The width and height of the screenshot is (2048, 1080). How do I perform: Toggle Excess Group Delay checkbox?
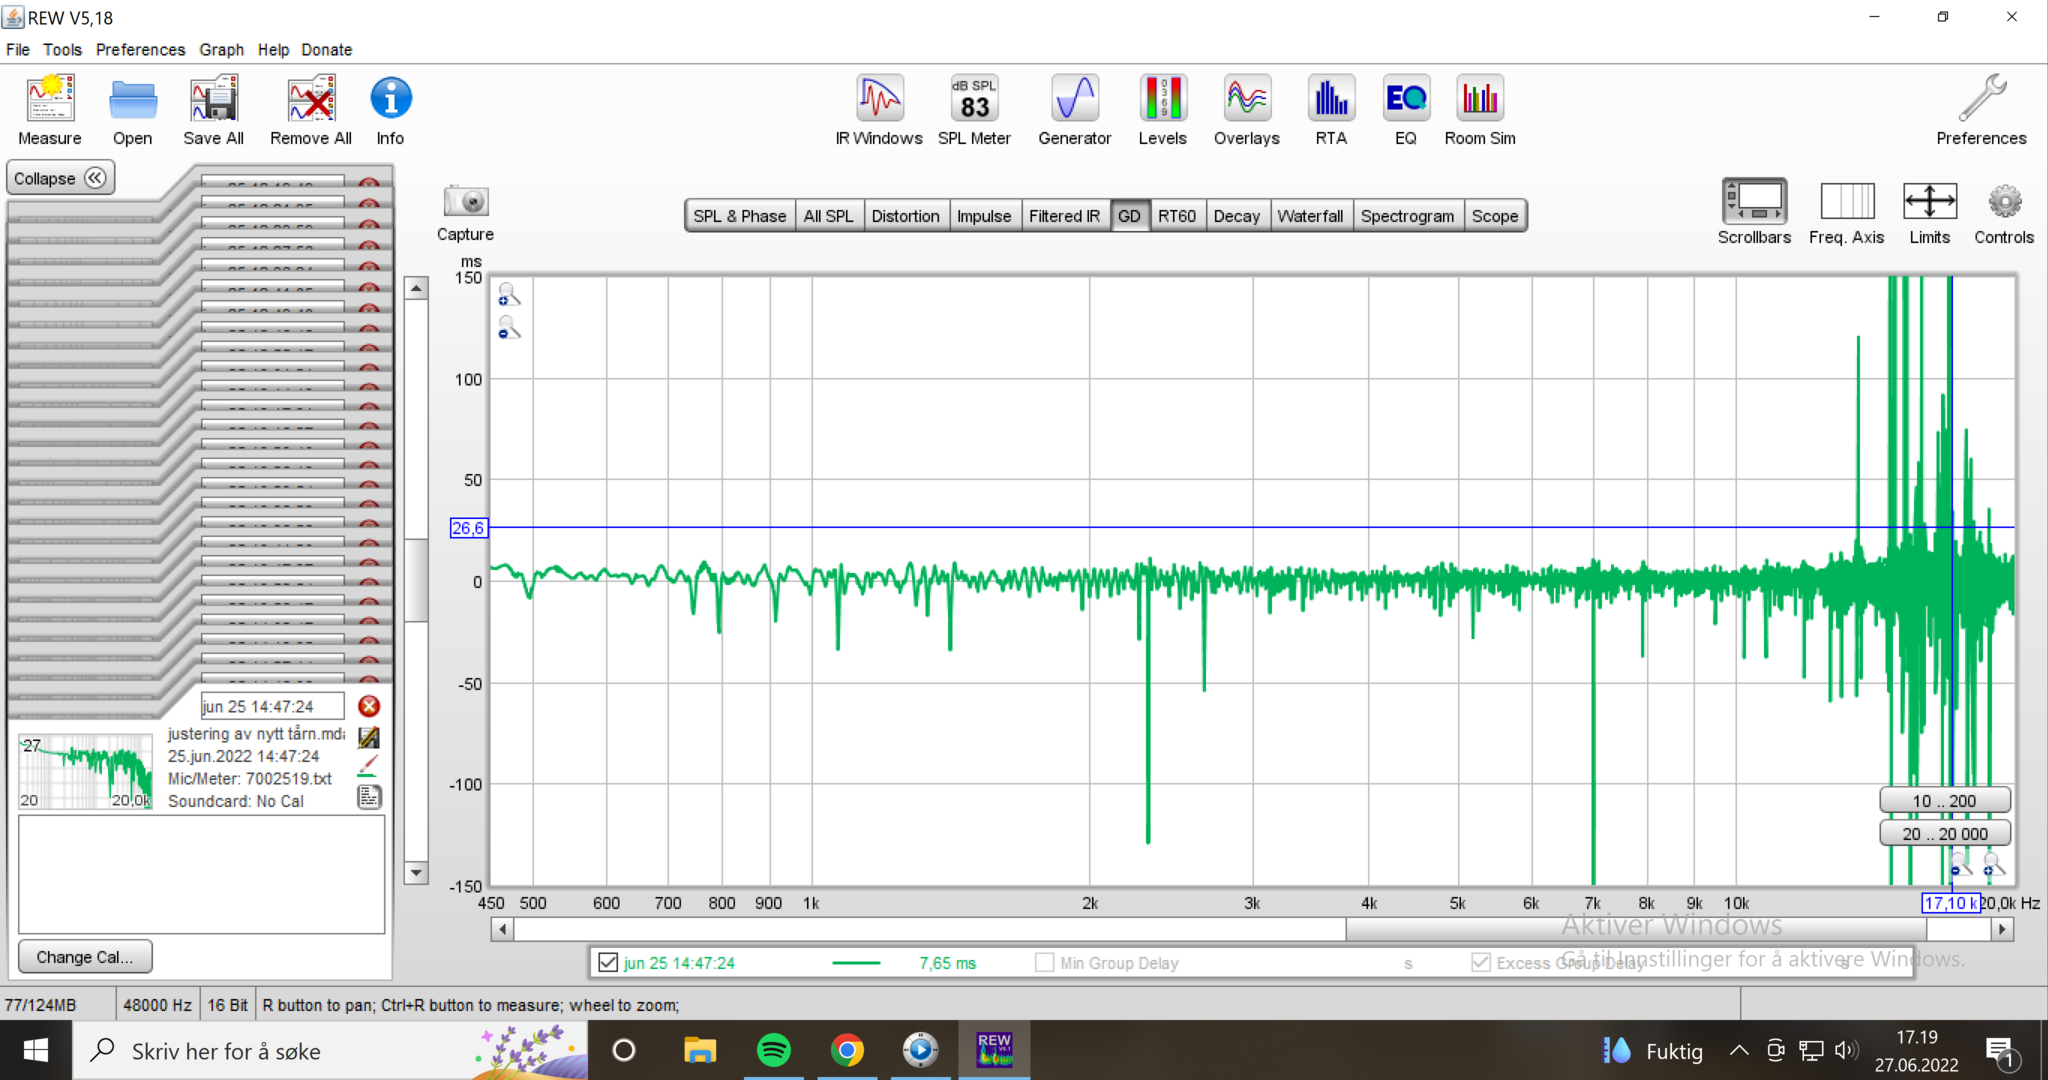point(1481,962)
